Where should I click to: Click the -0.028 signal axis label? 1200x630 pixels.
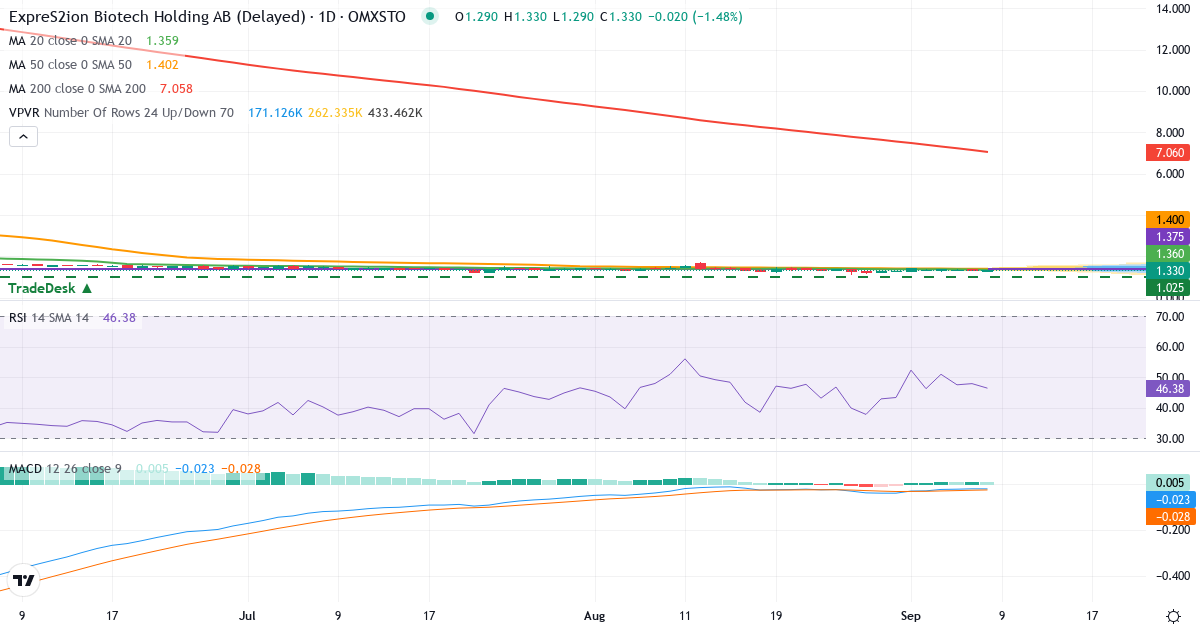click(x=1169, y=516)
